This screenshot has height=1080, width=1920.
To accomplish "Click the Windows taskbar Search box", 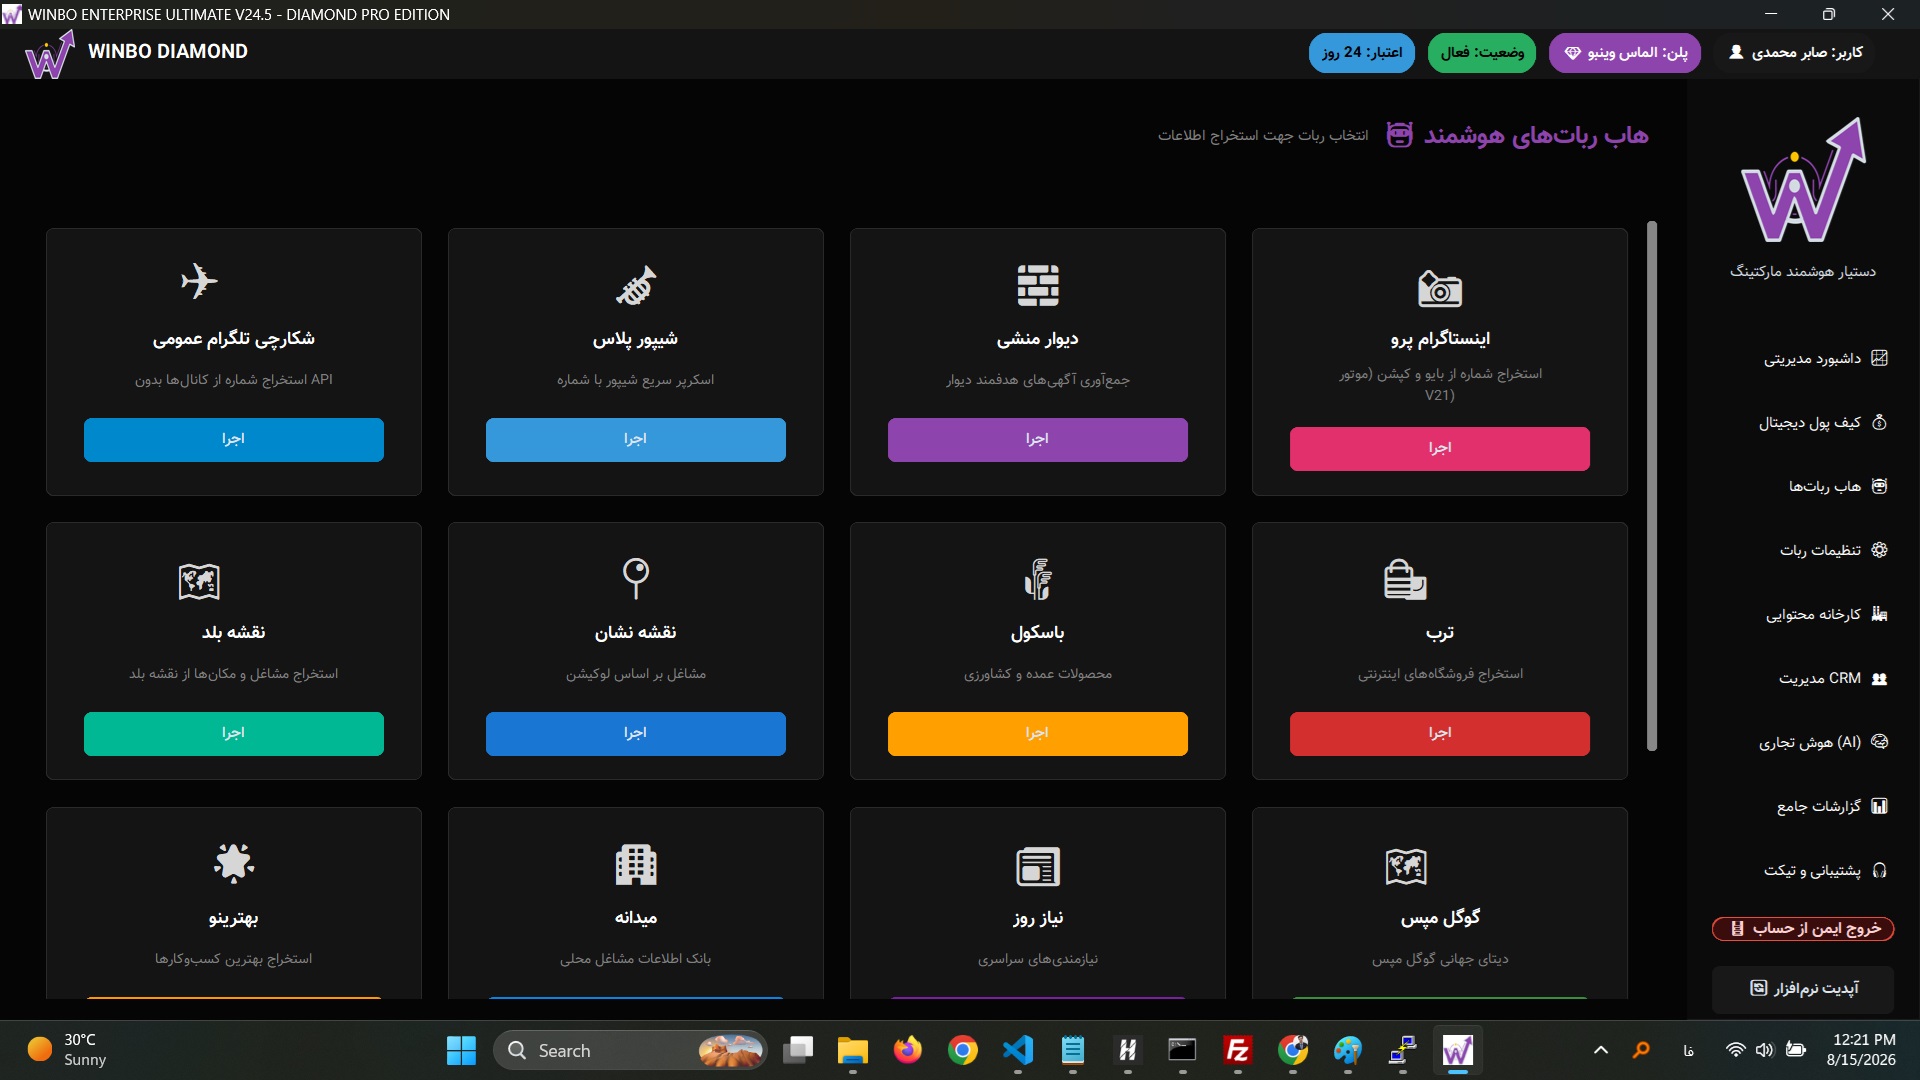I will tap(630, 1050).
